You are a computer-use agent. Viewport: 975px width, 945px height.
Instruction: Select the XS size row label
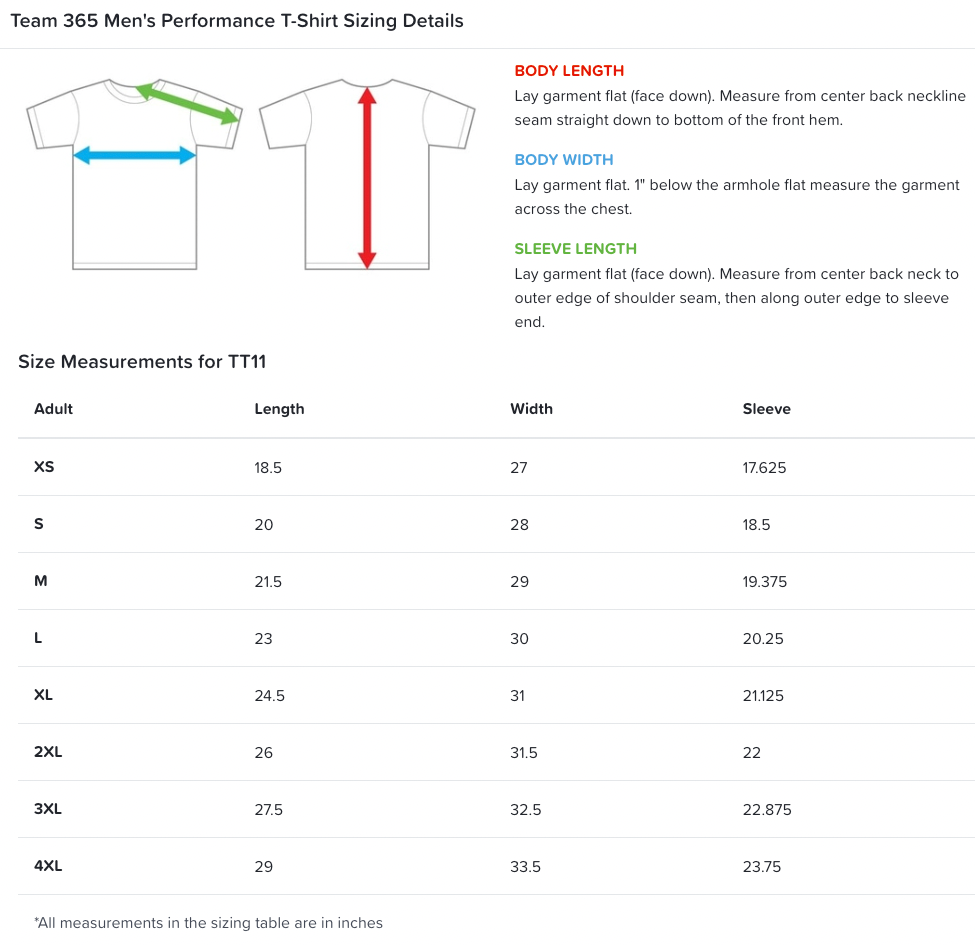44,467
